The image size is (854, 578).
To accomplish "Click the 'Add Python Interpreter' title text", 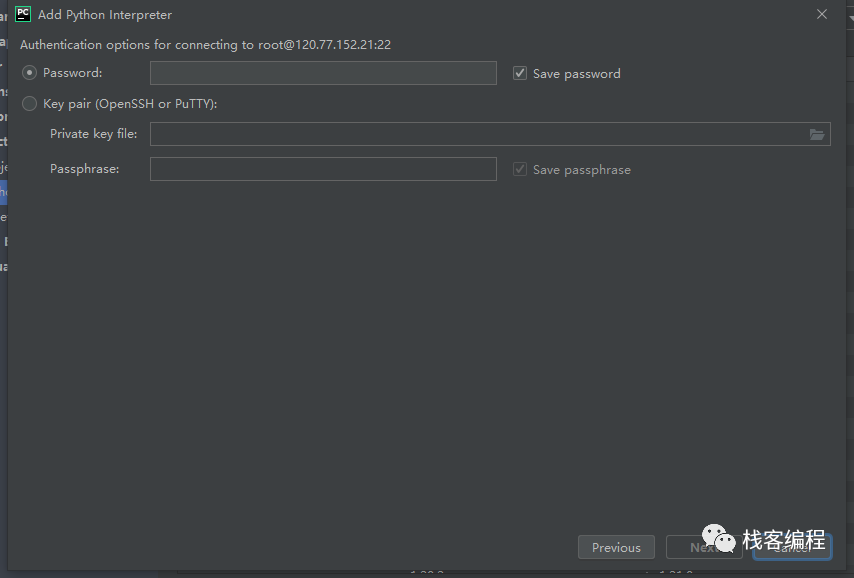I will (105, 15).
